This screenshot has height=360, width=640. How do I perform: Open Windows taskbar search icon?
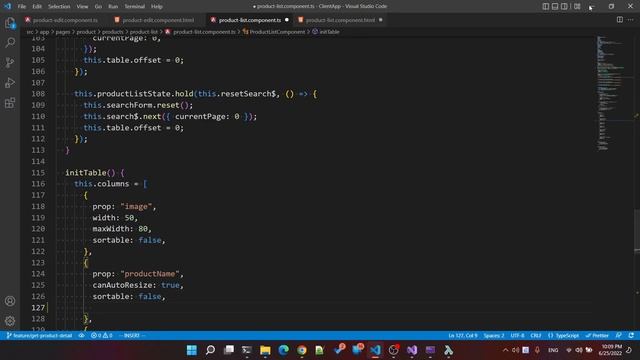(210, 350)
